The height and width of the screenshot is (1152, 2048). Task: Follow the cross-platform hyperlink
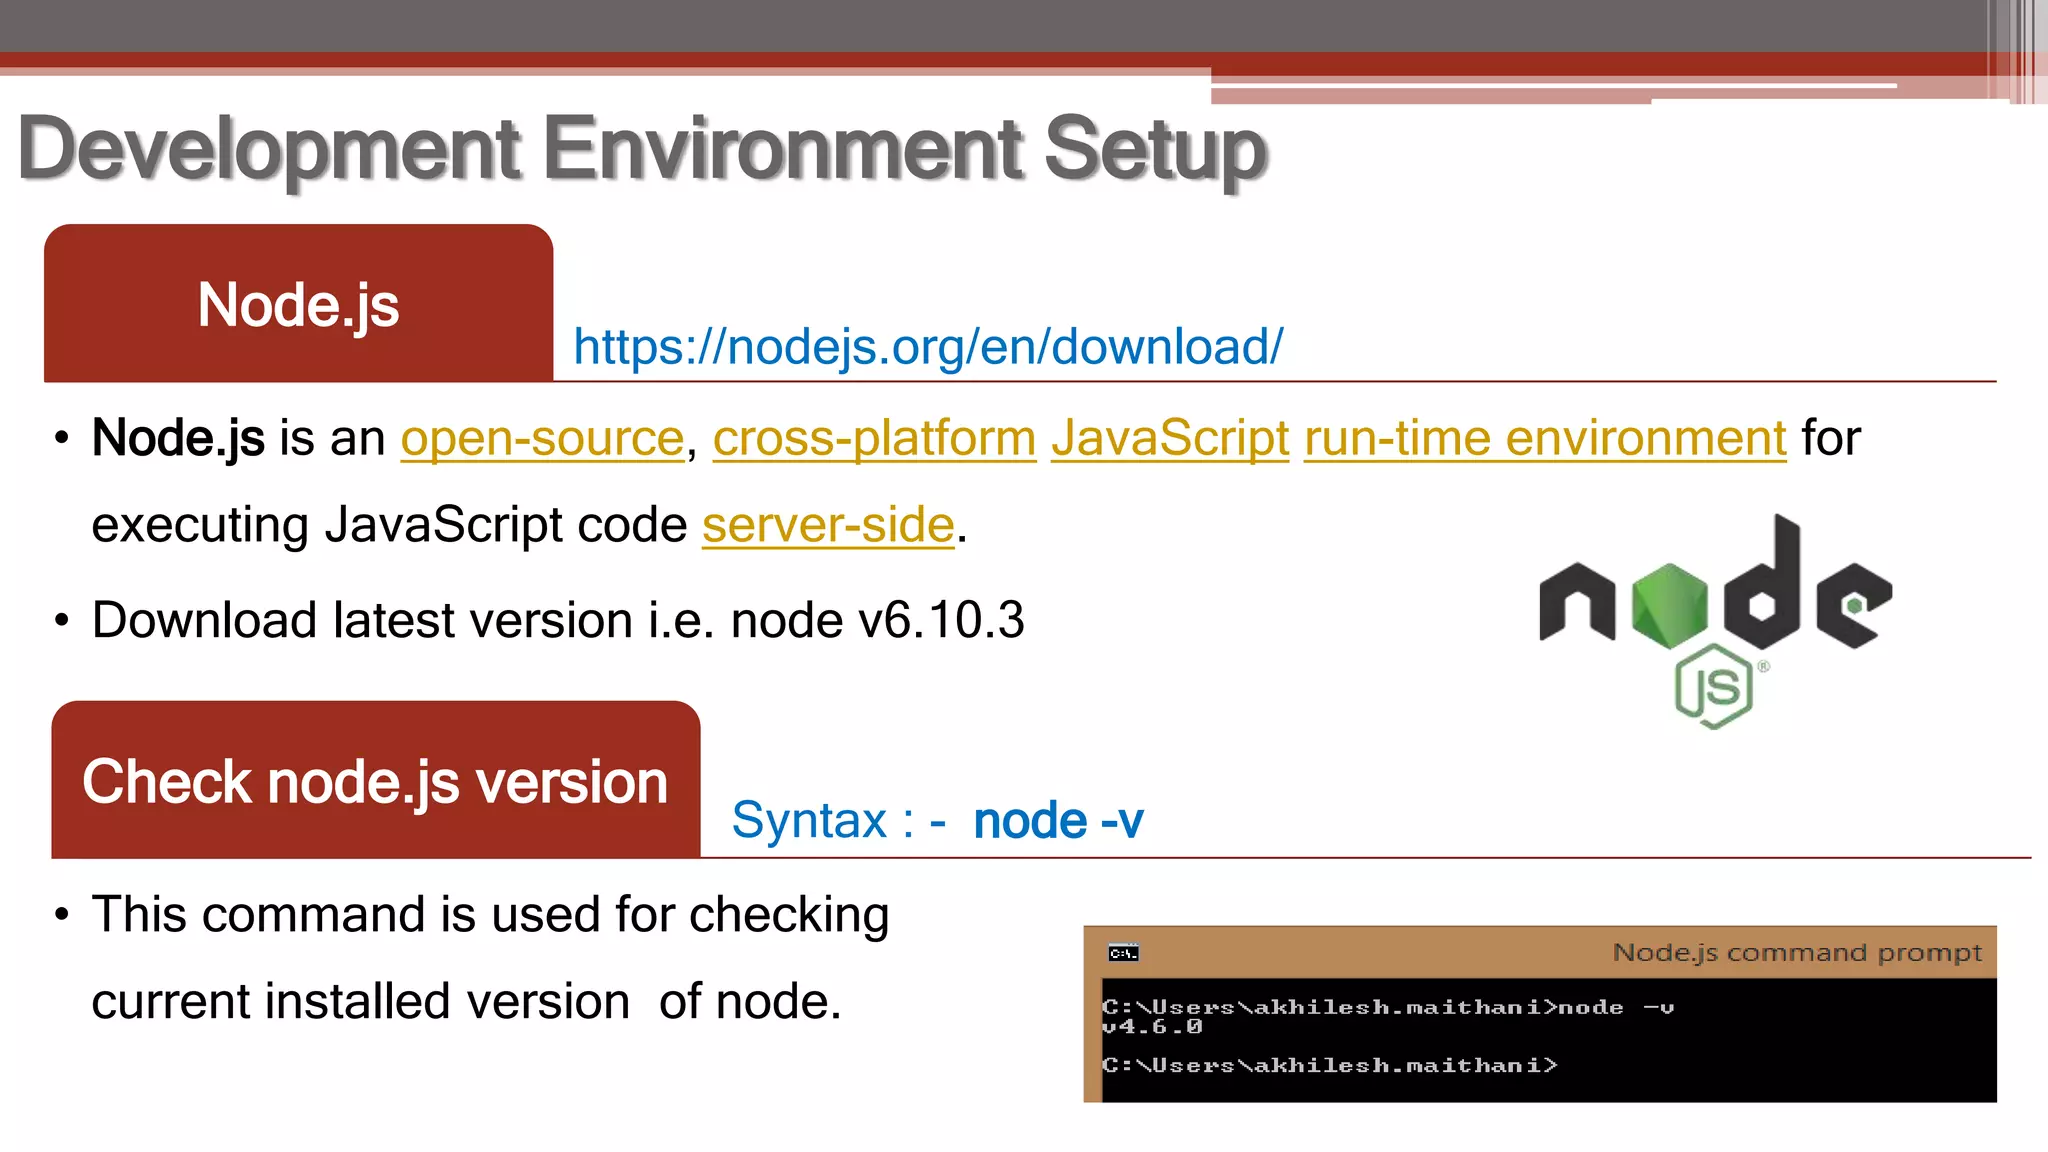874,438
